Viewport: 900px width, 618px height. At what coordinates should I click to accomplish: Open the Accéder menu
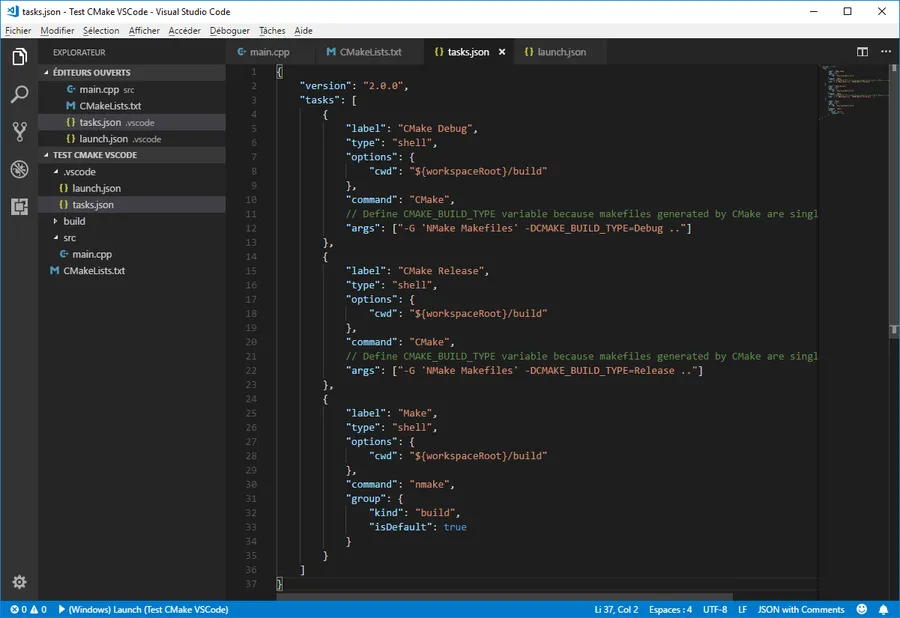click(184, 30)
